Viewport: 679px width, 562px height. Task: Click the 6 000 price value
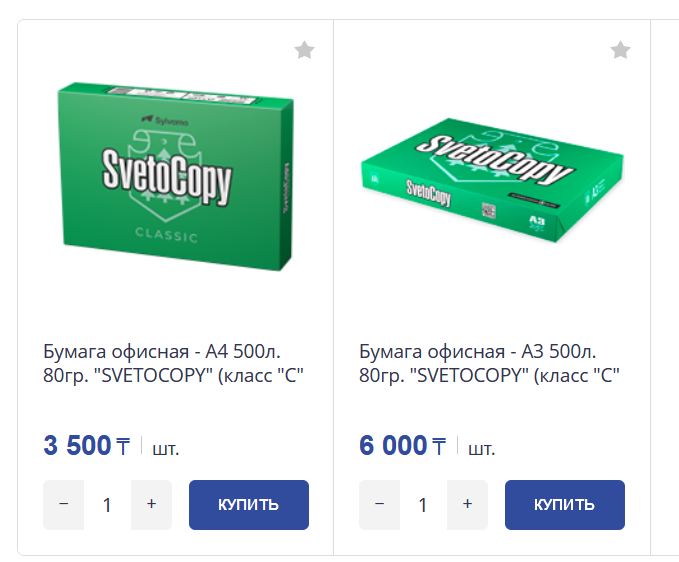393,446
